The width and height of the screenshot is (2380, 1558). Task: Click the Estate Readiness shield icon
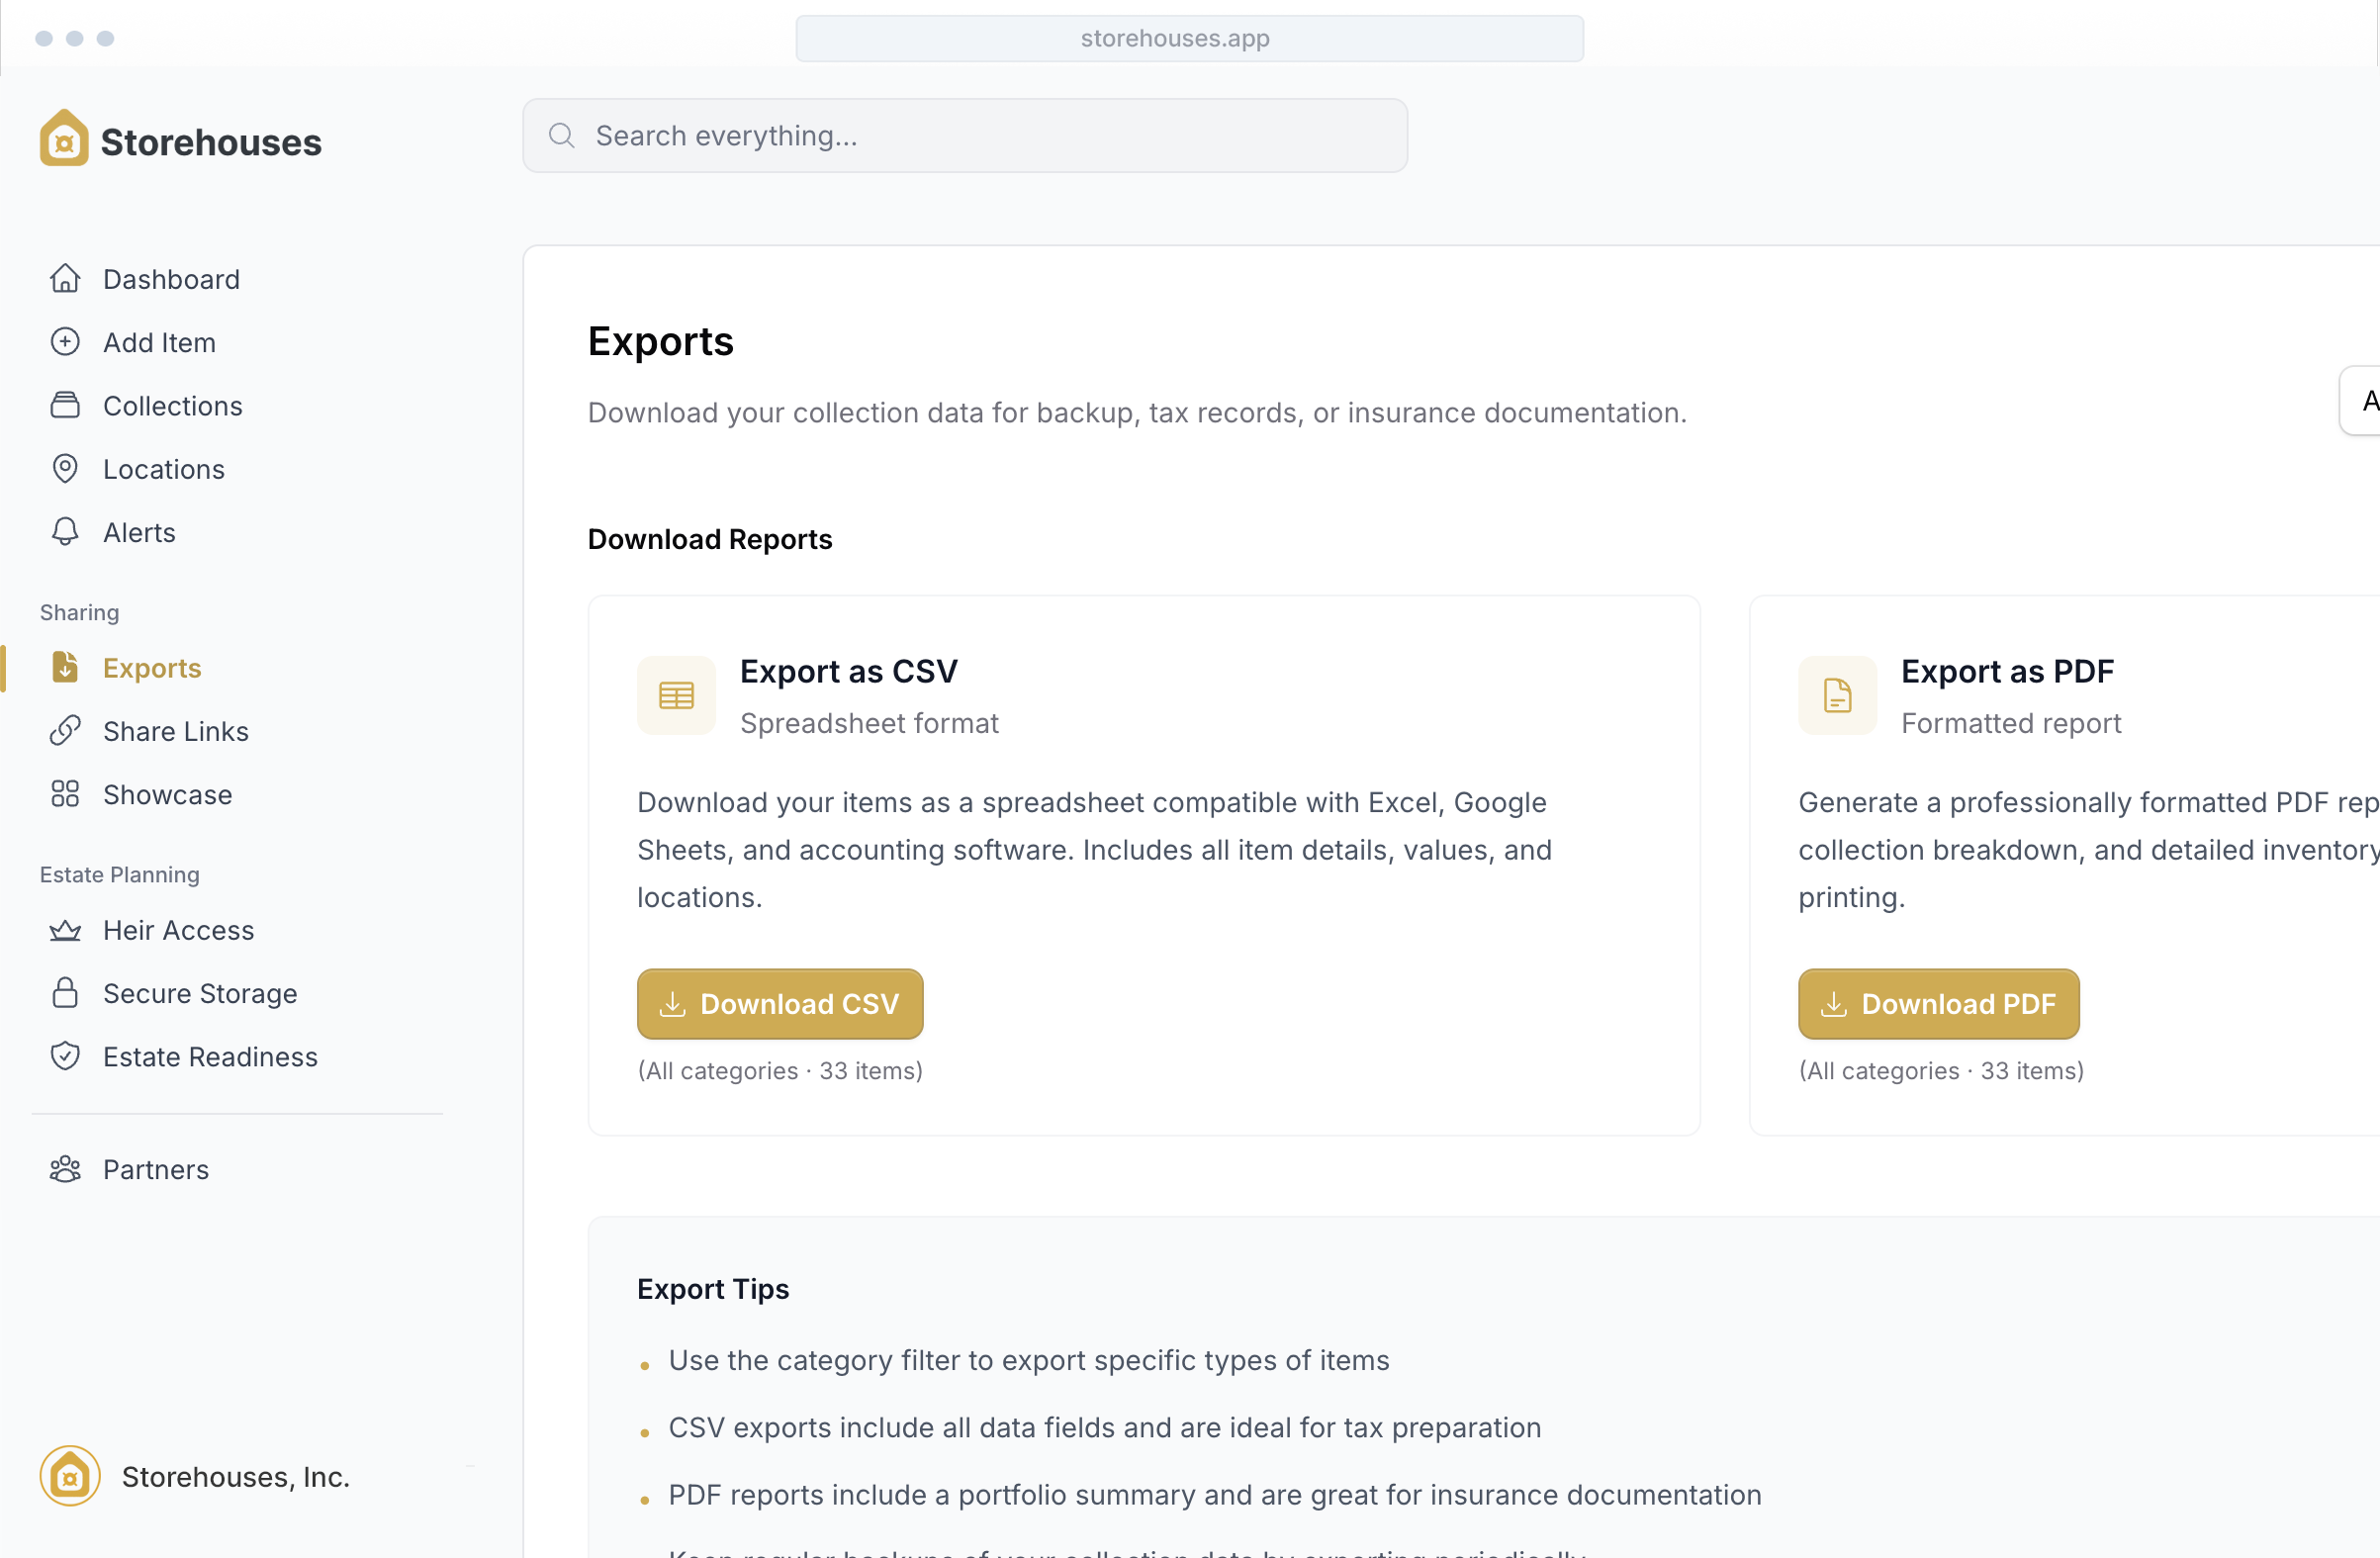coord(65,1057)
